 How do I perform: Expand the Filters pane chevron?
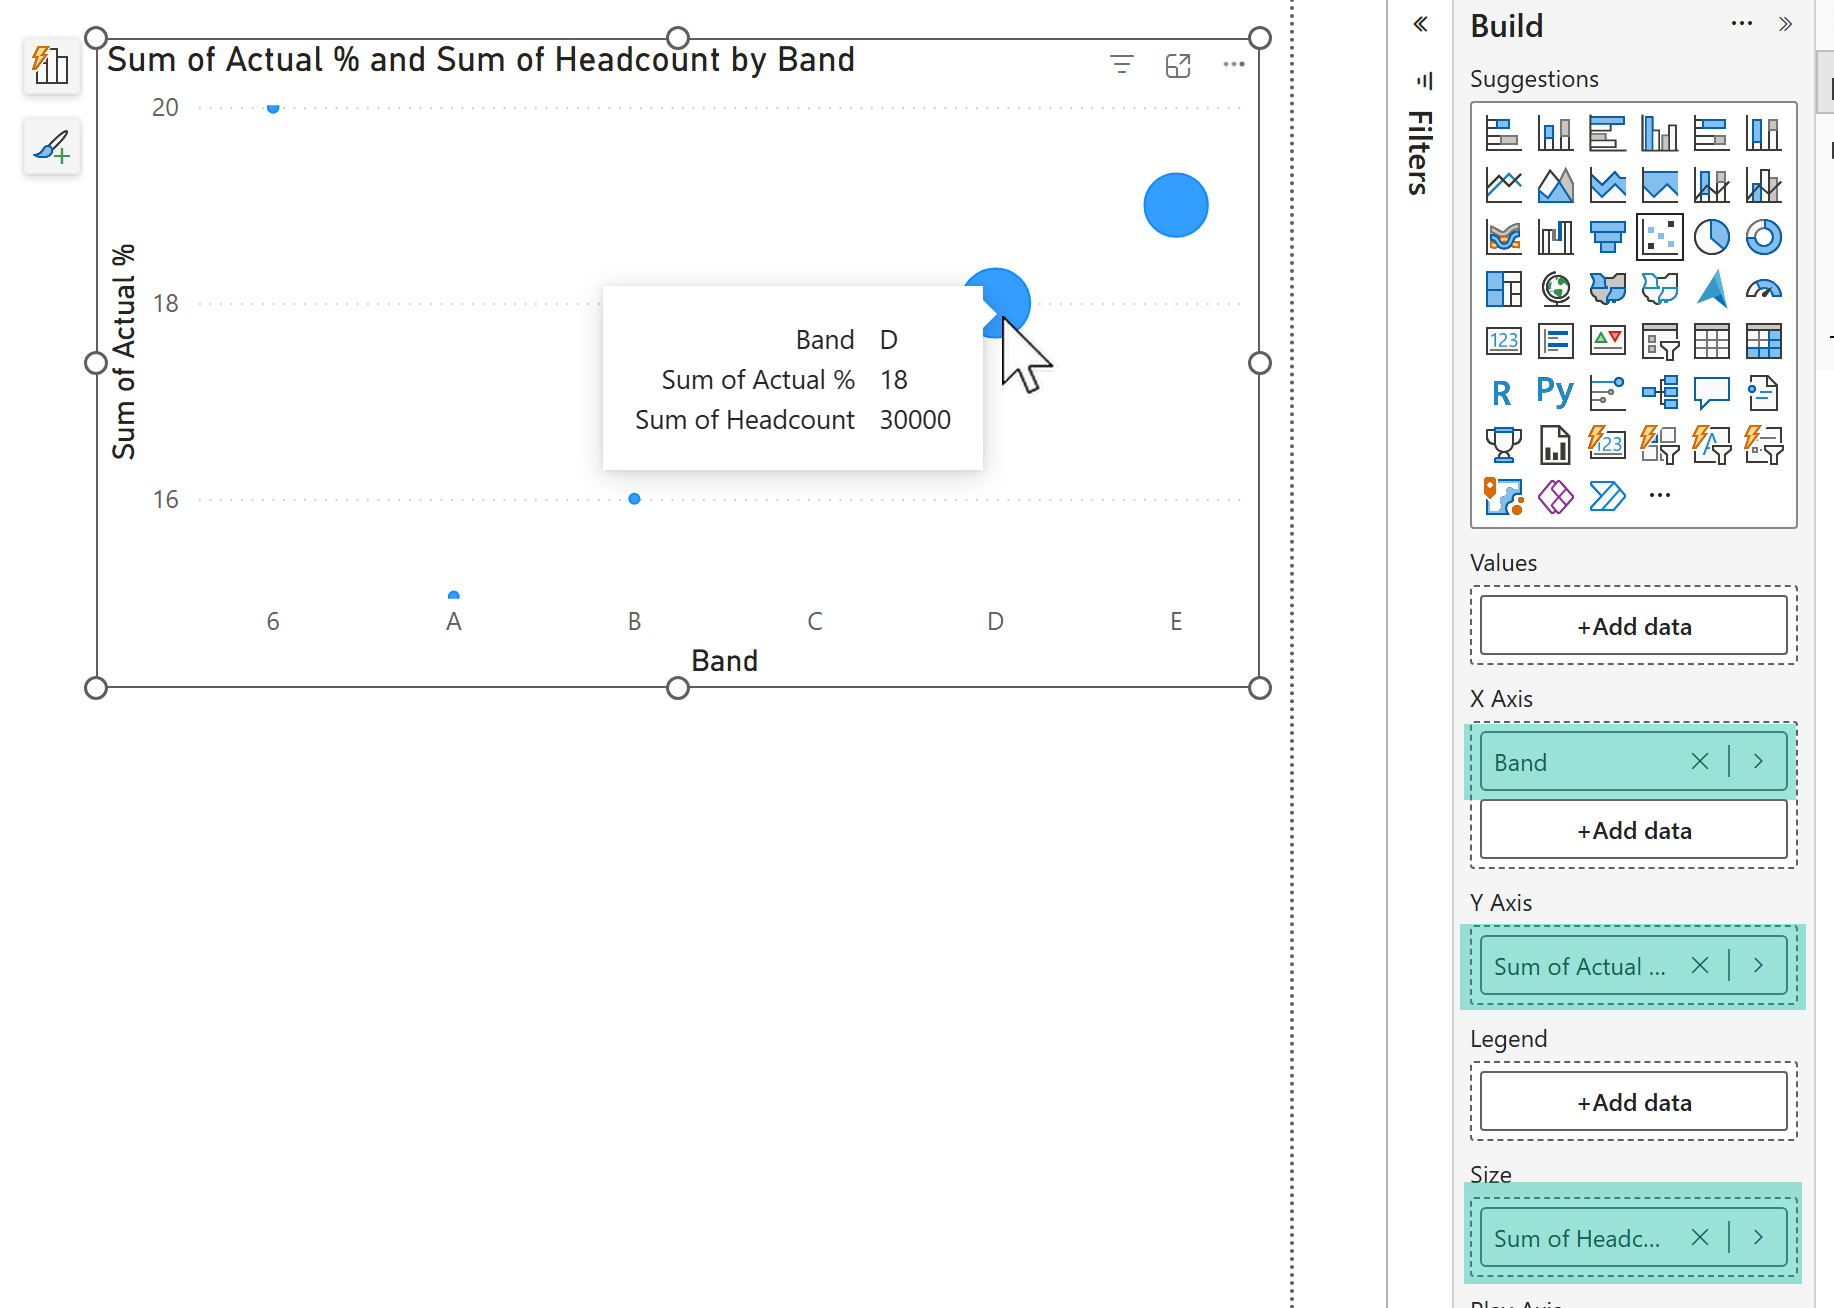[1420, 24]
